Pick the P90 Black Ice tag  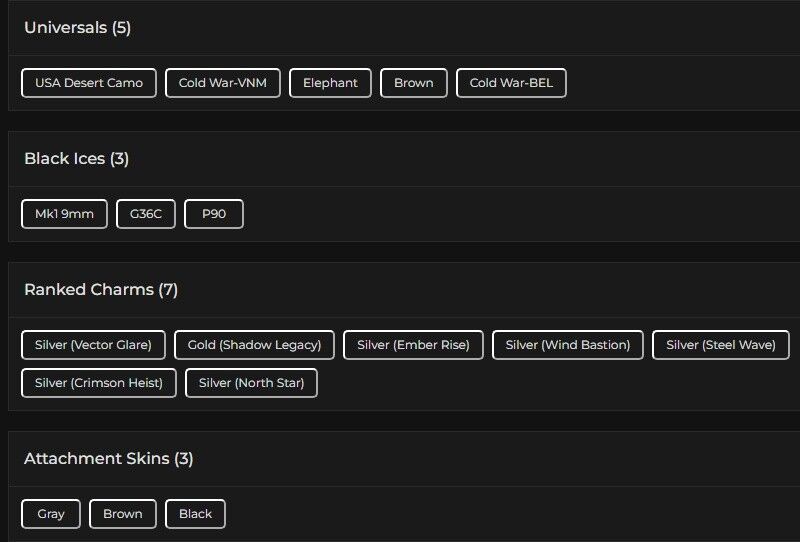coord(214,214)
